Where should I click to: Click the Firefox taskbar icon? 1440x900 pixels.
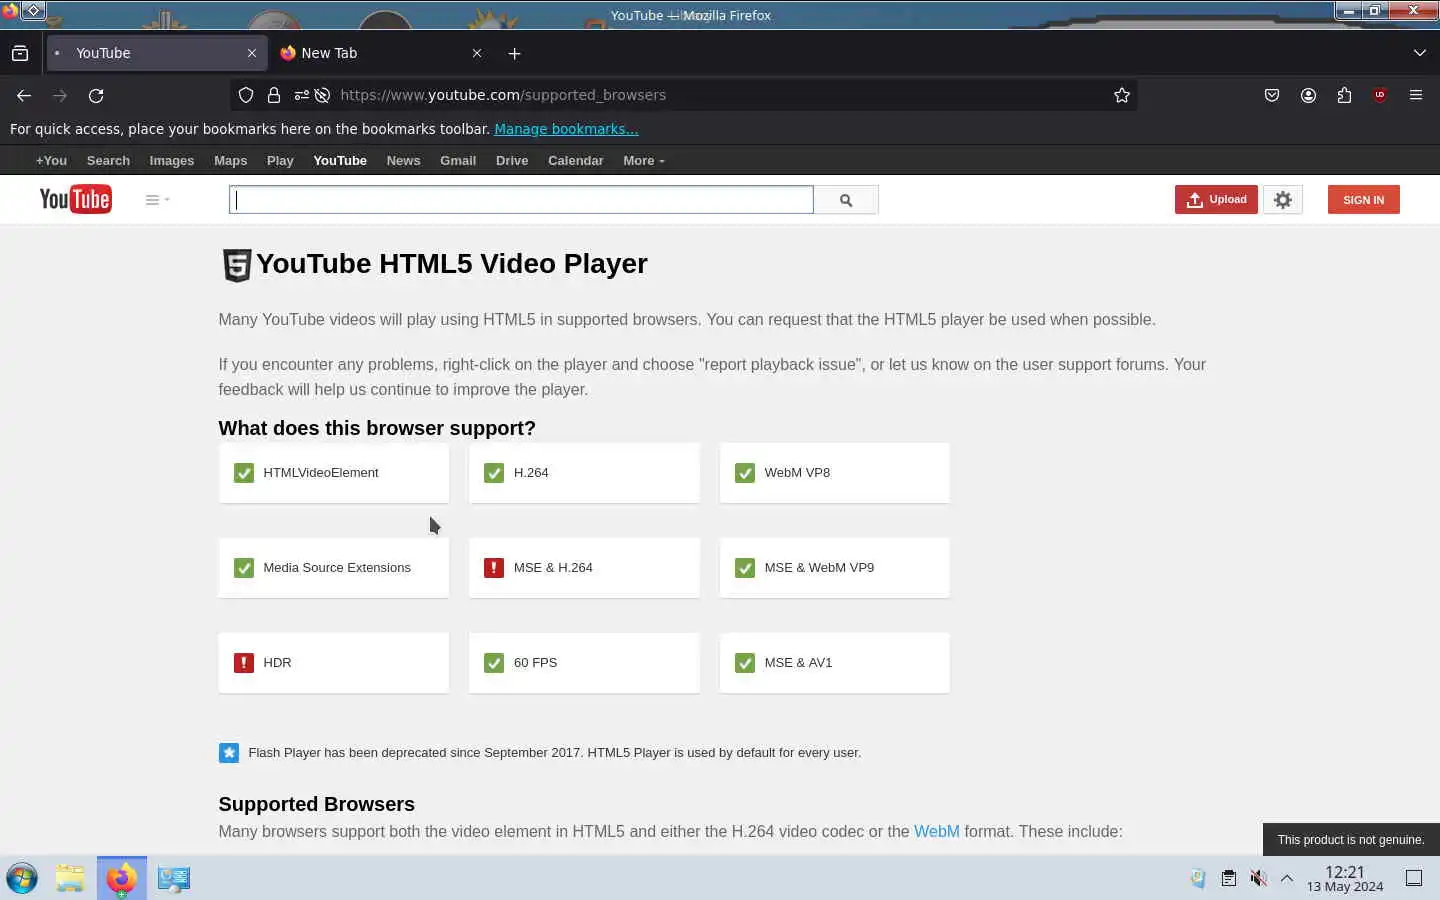[x=121, y=878]
